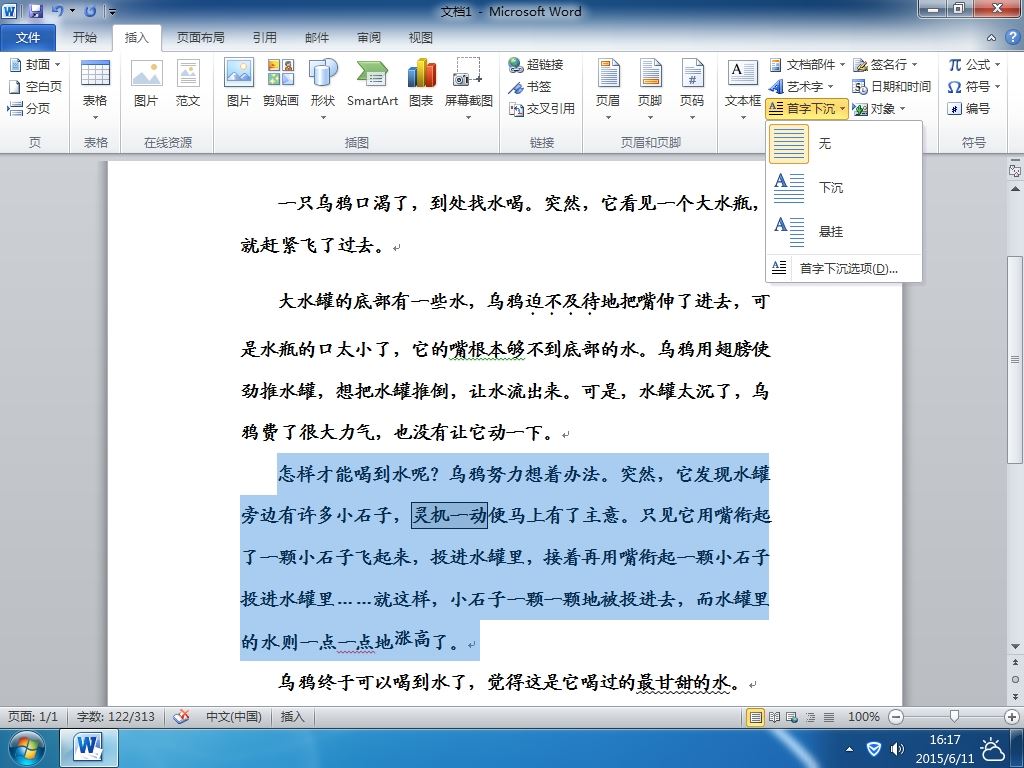Undo the last action
The height and width of the screenshot is (768, 1024).
click(57, 11)
